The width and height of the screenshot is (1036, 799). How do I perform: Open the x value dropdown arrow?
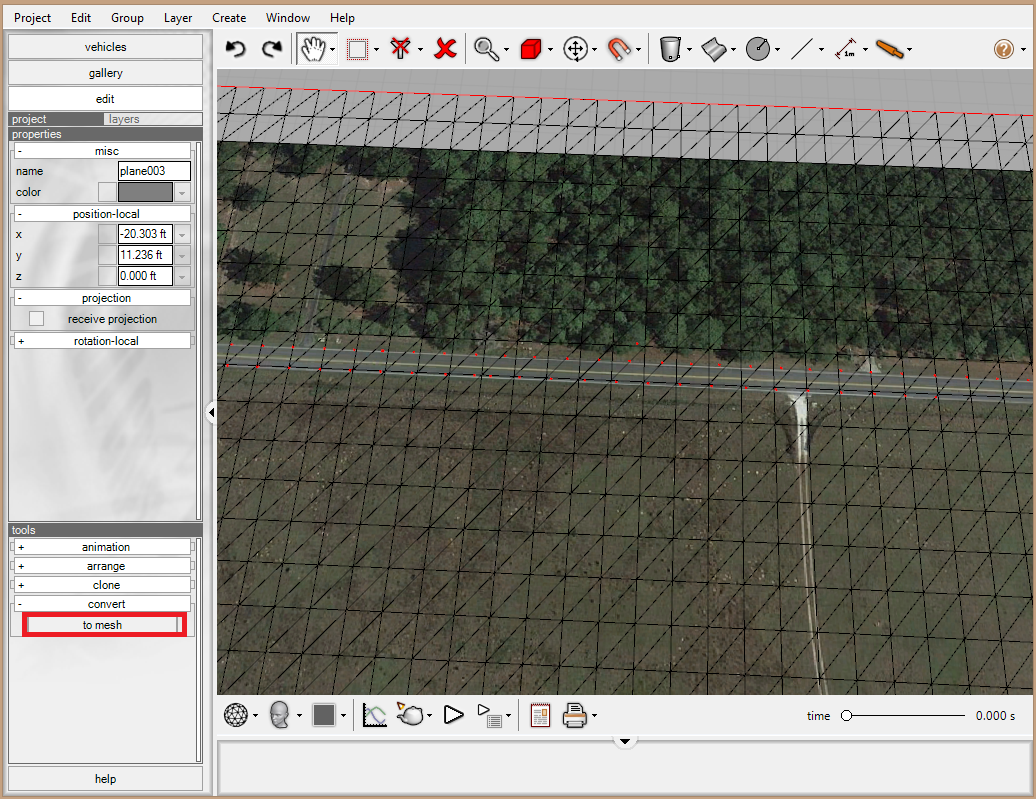pyautogui.click(x=182, y=234)
